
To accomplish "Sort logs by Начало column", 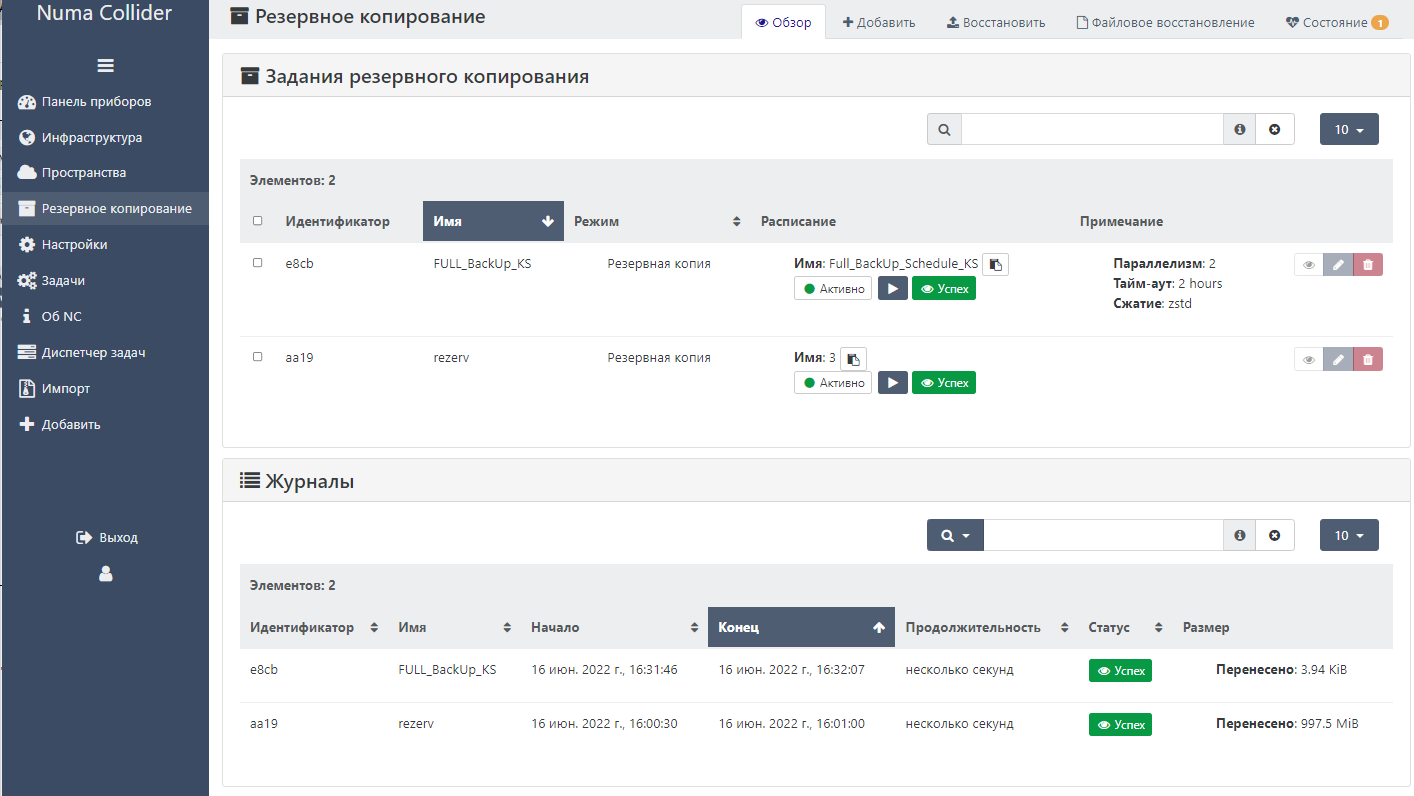I will tap(614, 627).
